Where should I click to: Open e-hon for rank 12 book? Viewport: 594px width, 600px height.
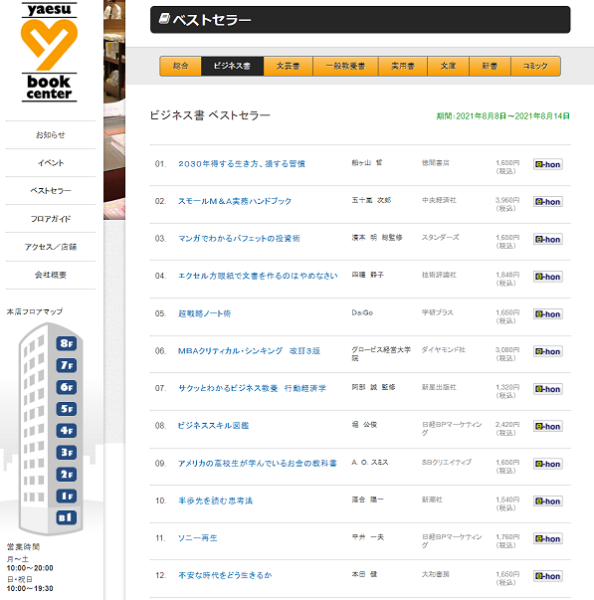pyautogui.click(x=548, y=576)
